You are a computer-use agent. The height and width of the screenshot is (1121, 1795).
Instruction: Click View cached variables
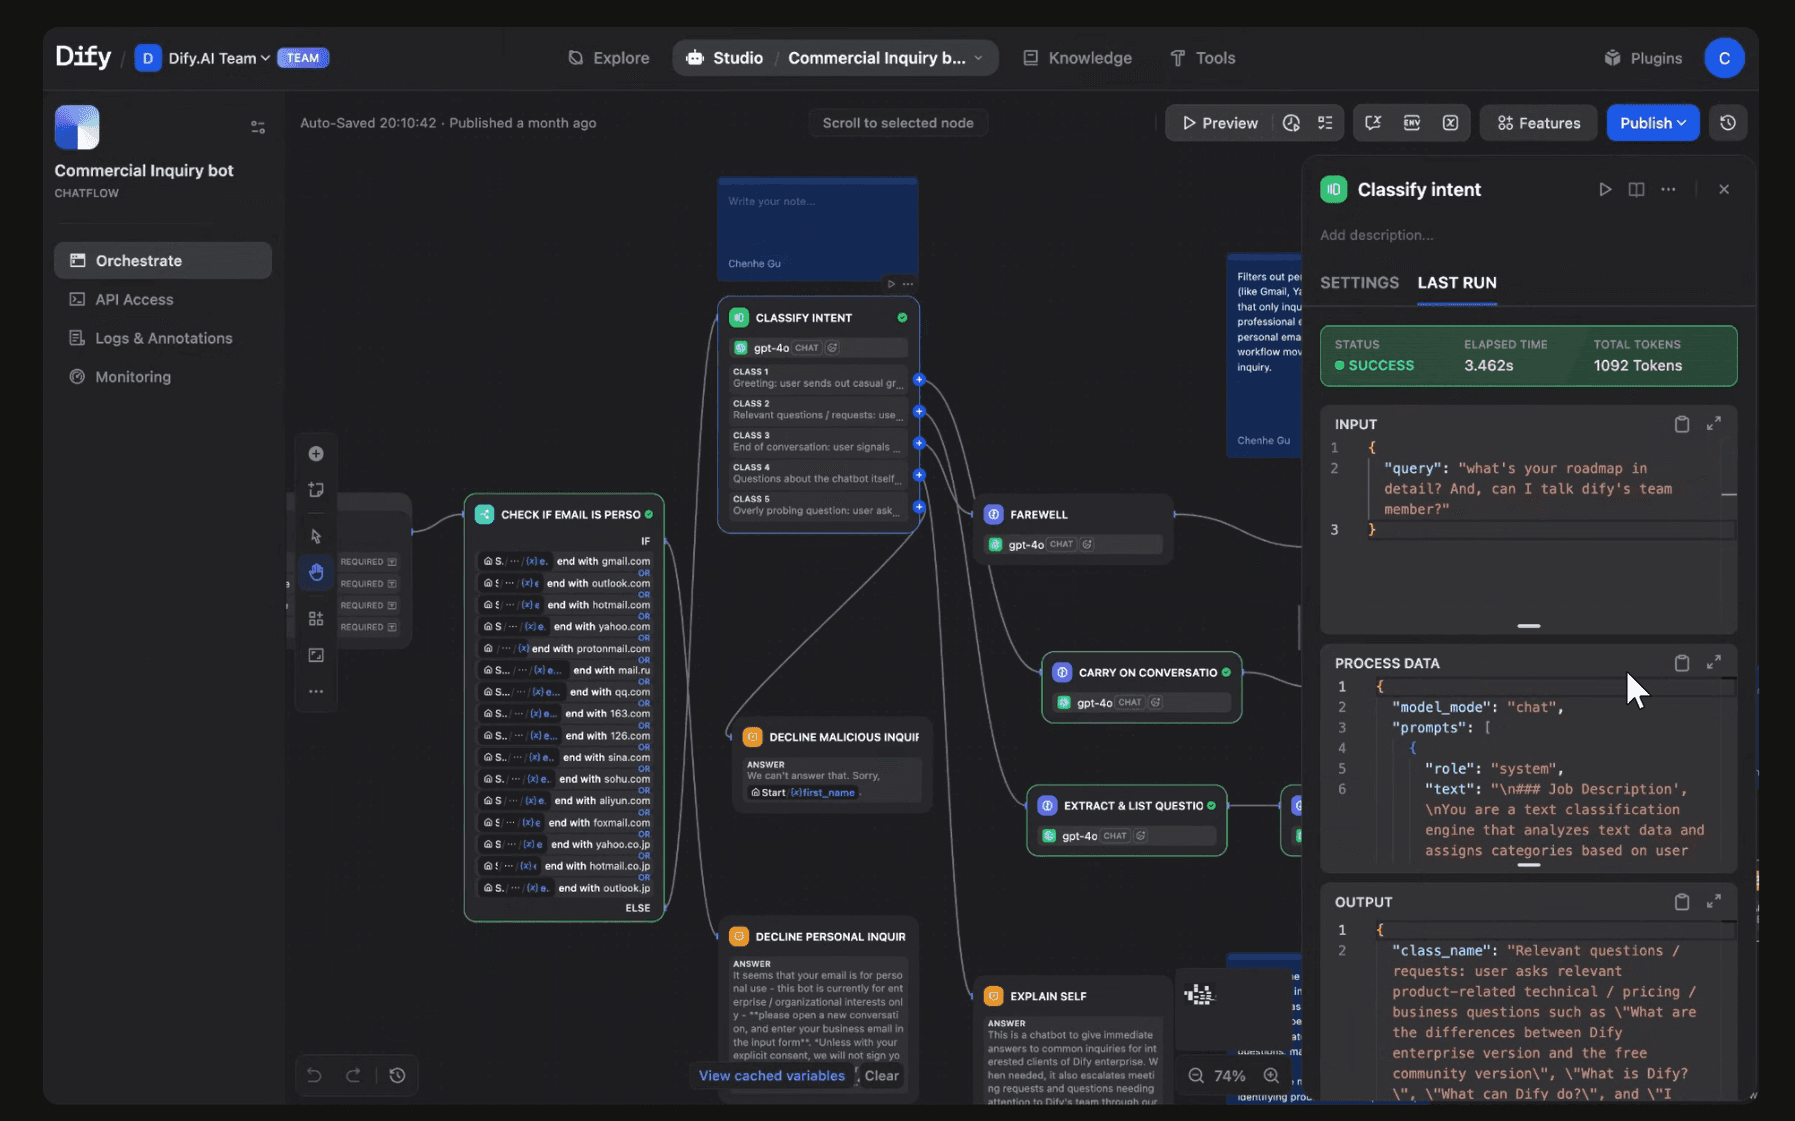(772, 1076)
